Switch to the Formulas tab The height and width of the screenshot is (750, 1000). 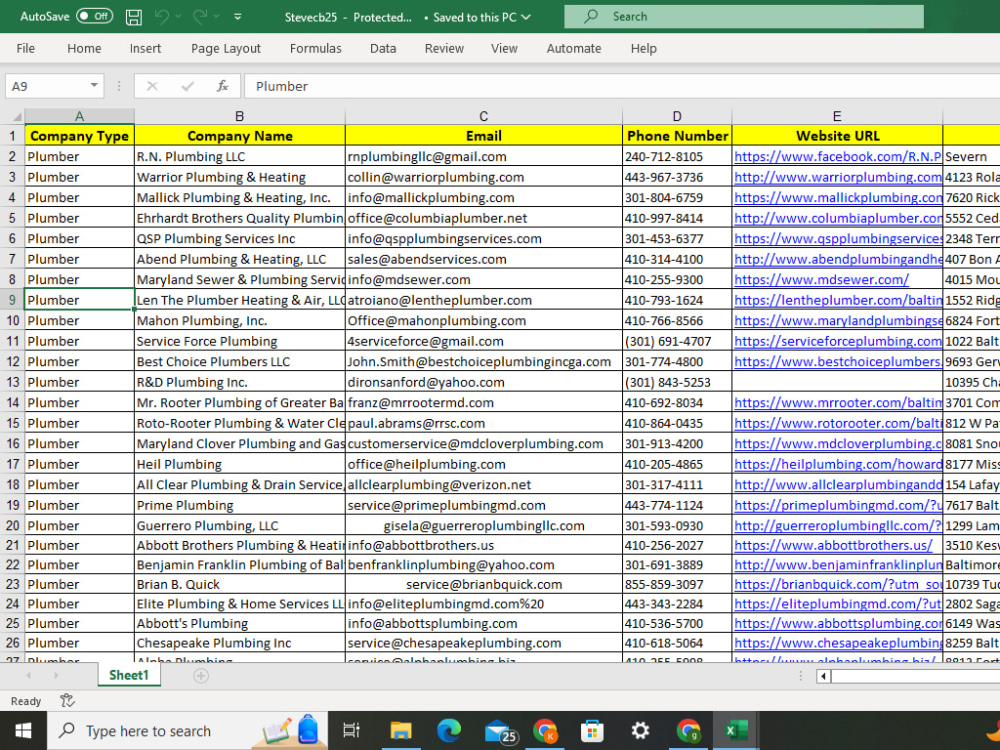coord(316,48)
